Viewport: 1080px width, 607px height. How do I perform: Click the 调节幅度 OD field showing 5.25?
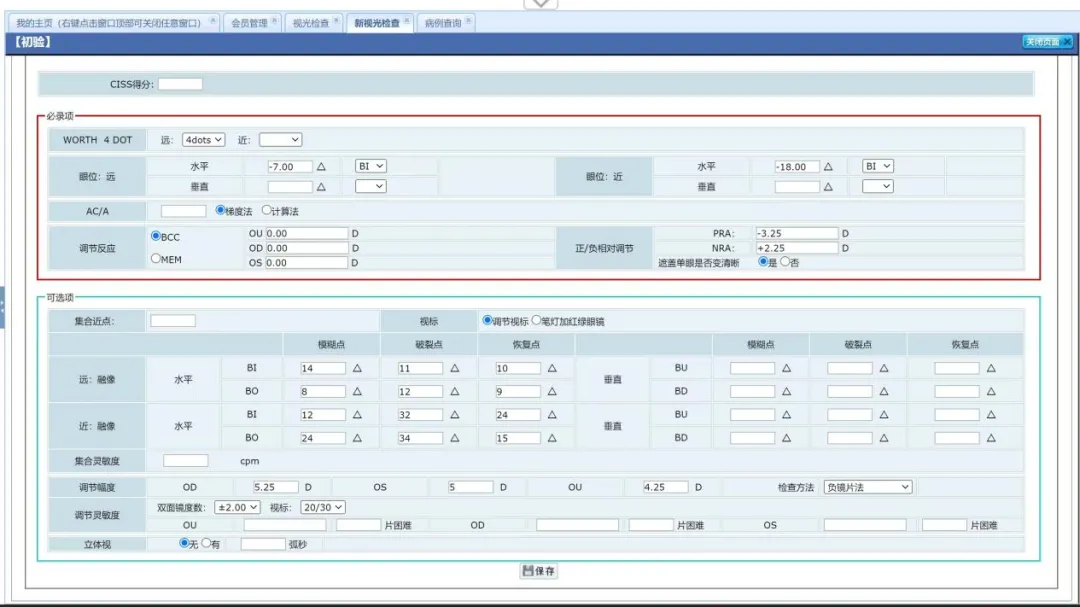pos(276,487)
